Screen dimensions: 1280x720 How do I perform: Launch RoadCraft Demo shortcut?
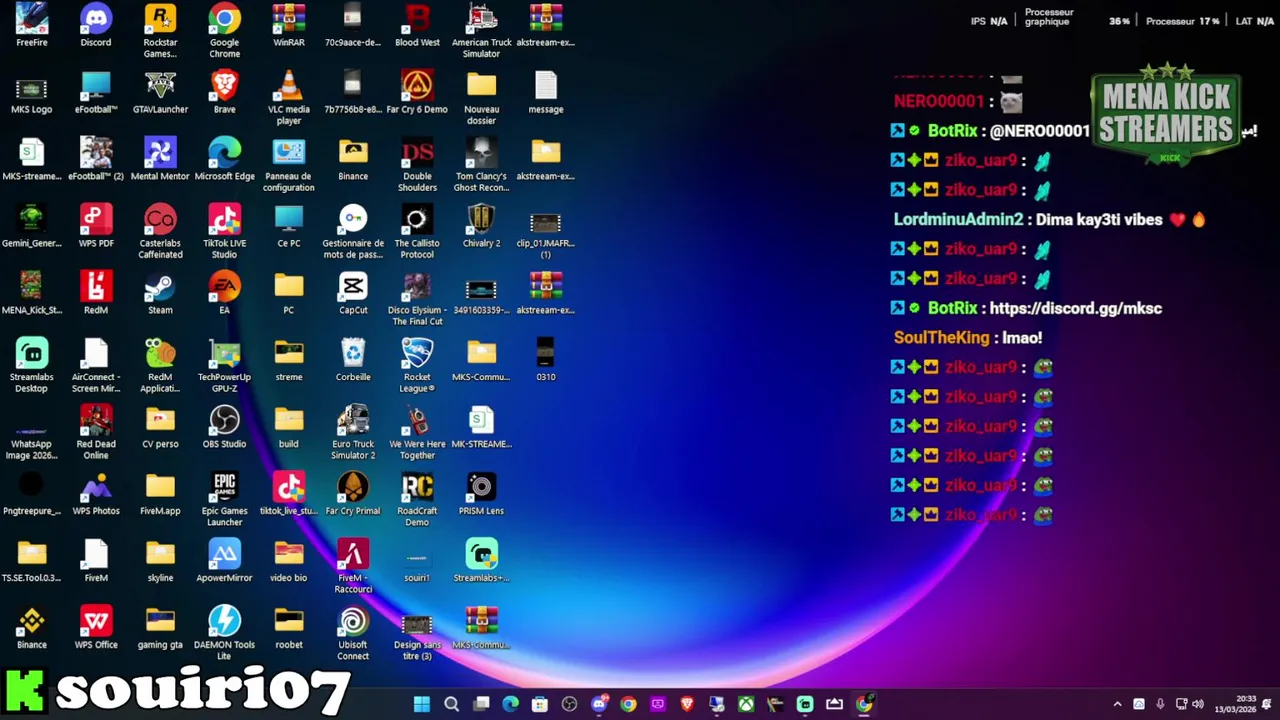(x=417, y=500)
